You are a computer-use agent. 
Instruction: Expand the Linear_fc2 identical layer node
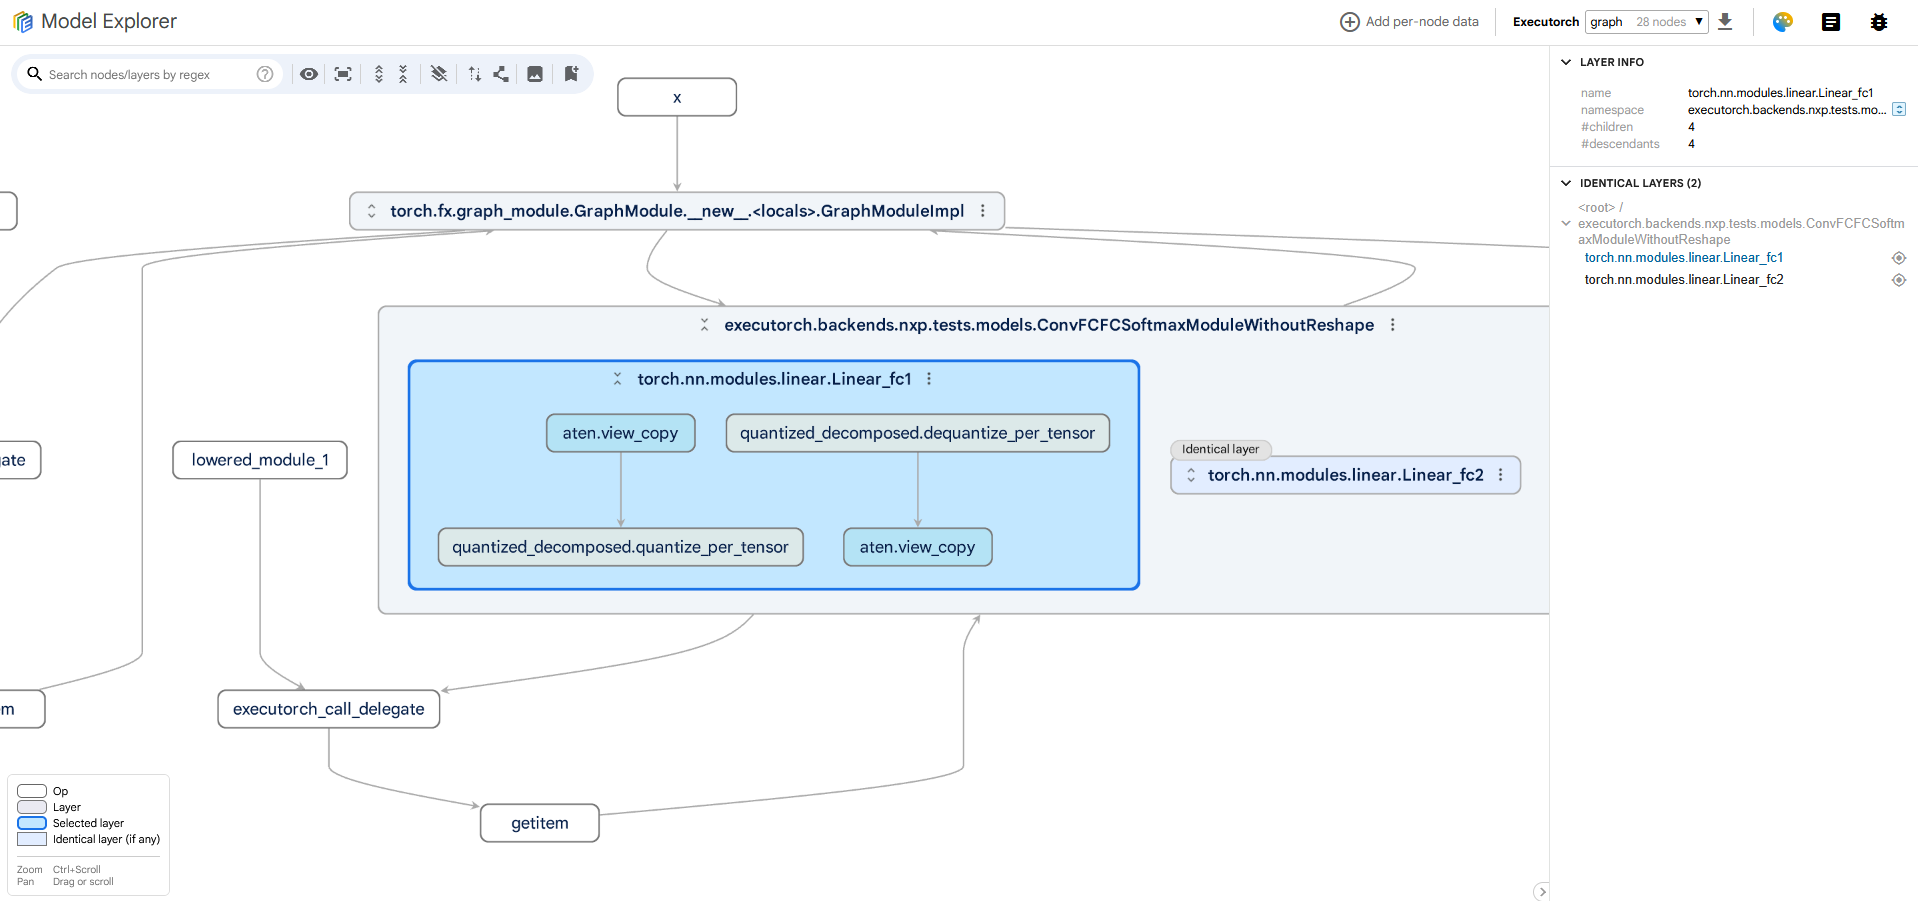pyautogui.click(x=1191, y=475)
